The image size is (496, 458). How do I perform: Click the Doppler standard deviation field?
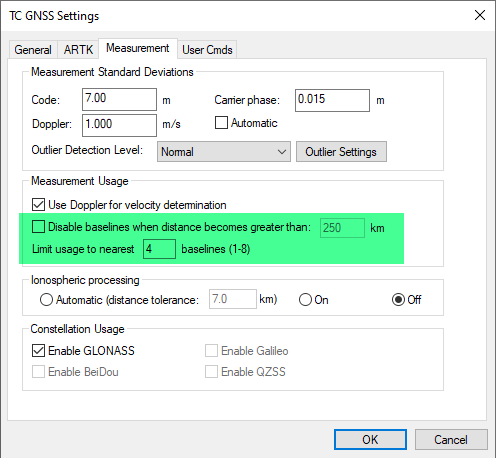pyautogui.click(x=119, y=125)
